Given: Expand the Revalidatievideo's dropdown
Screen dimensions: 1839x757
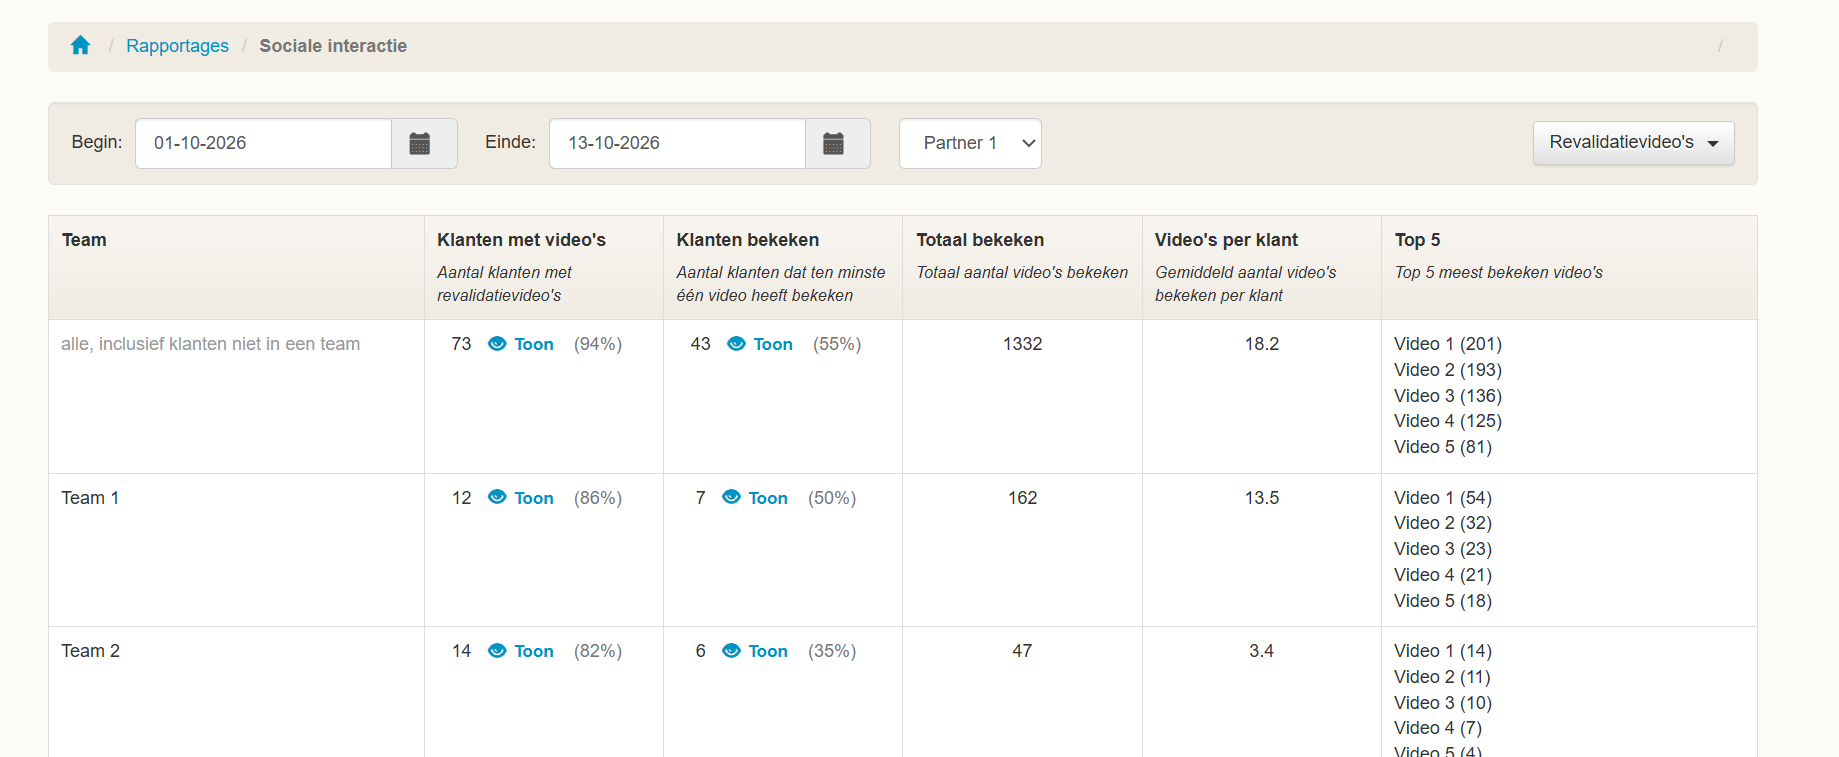Looking at the screenshot, I should [x=1633, y=143].
